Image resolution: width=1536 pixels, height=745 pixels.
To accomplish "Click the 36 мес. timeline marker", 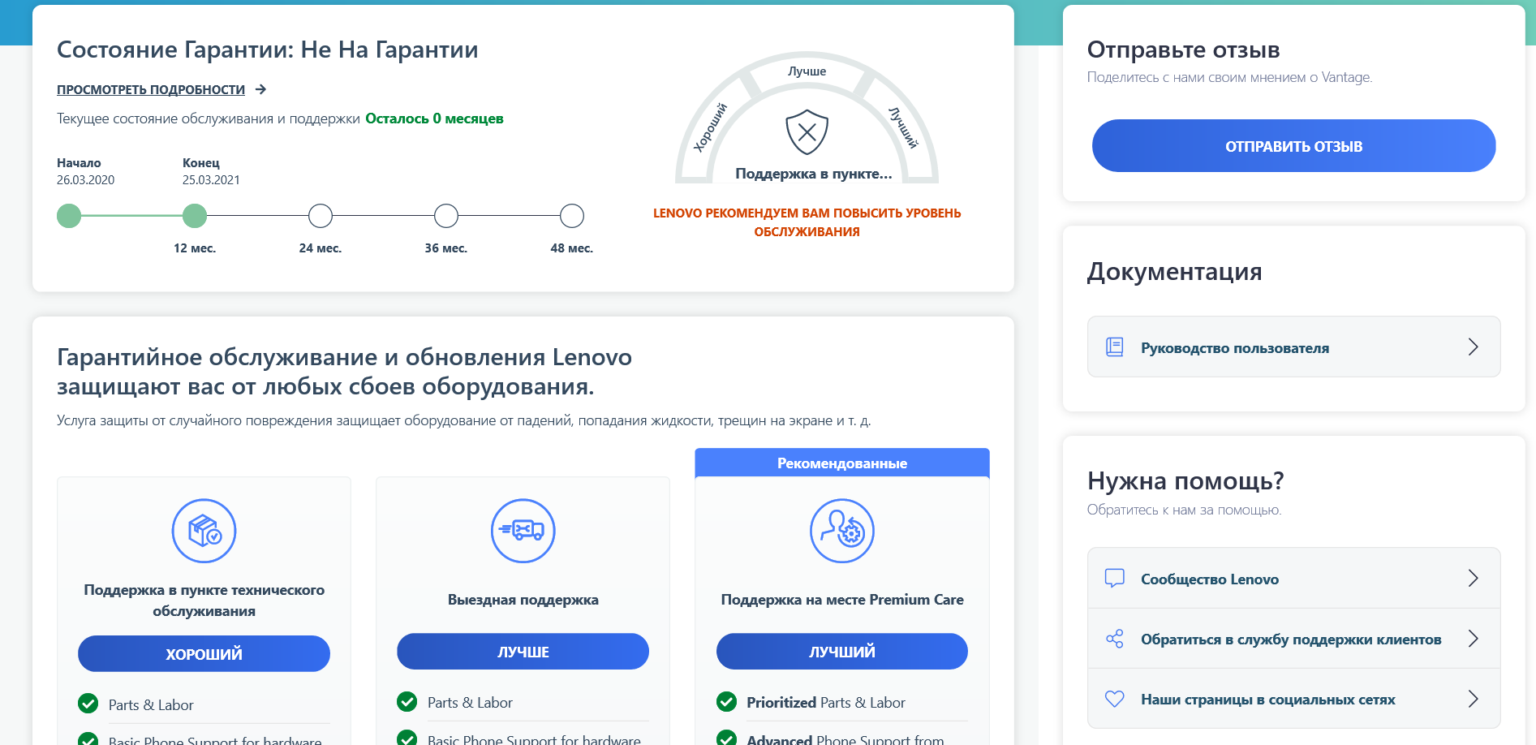I will (446, 216).
